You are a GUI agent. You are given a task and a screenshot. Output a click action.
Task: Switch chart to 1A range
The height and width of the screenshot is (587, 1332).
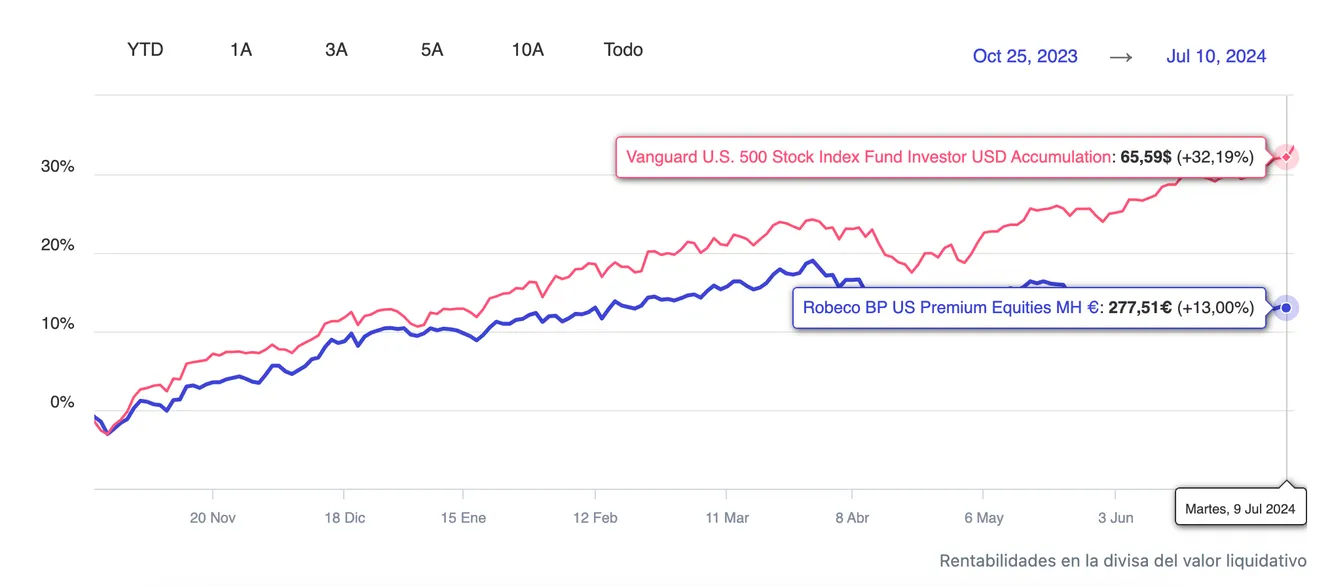[x=241, y=50]
